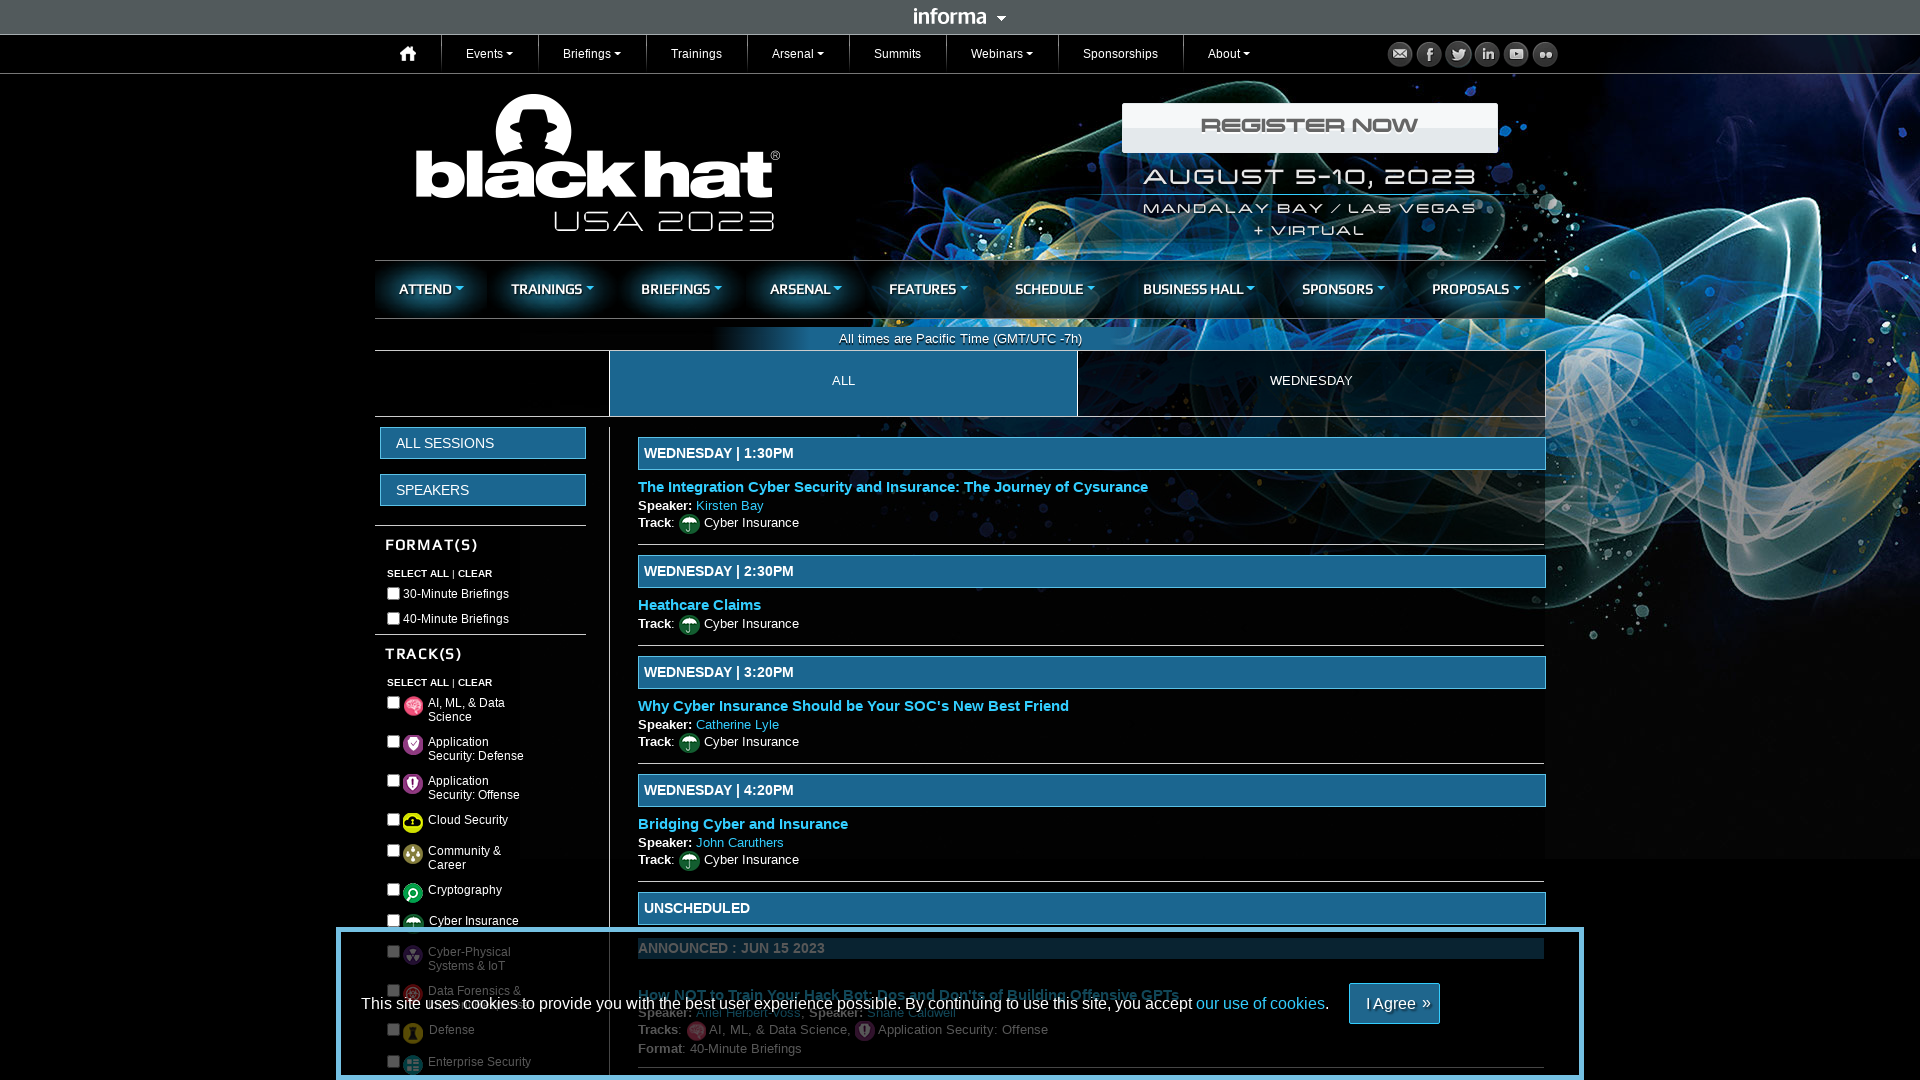Accept cookies with I Agree button
The width and height of the screenshot is (1920, 1080).
[1394, 1003]
